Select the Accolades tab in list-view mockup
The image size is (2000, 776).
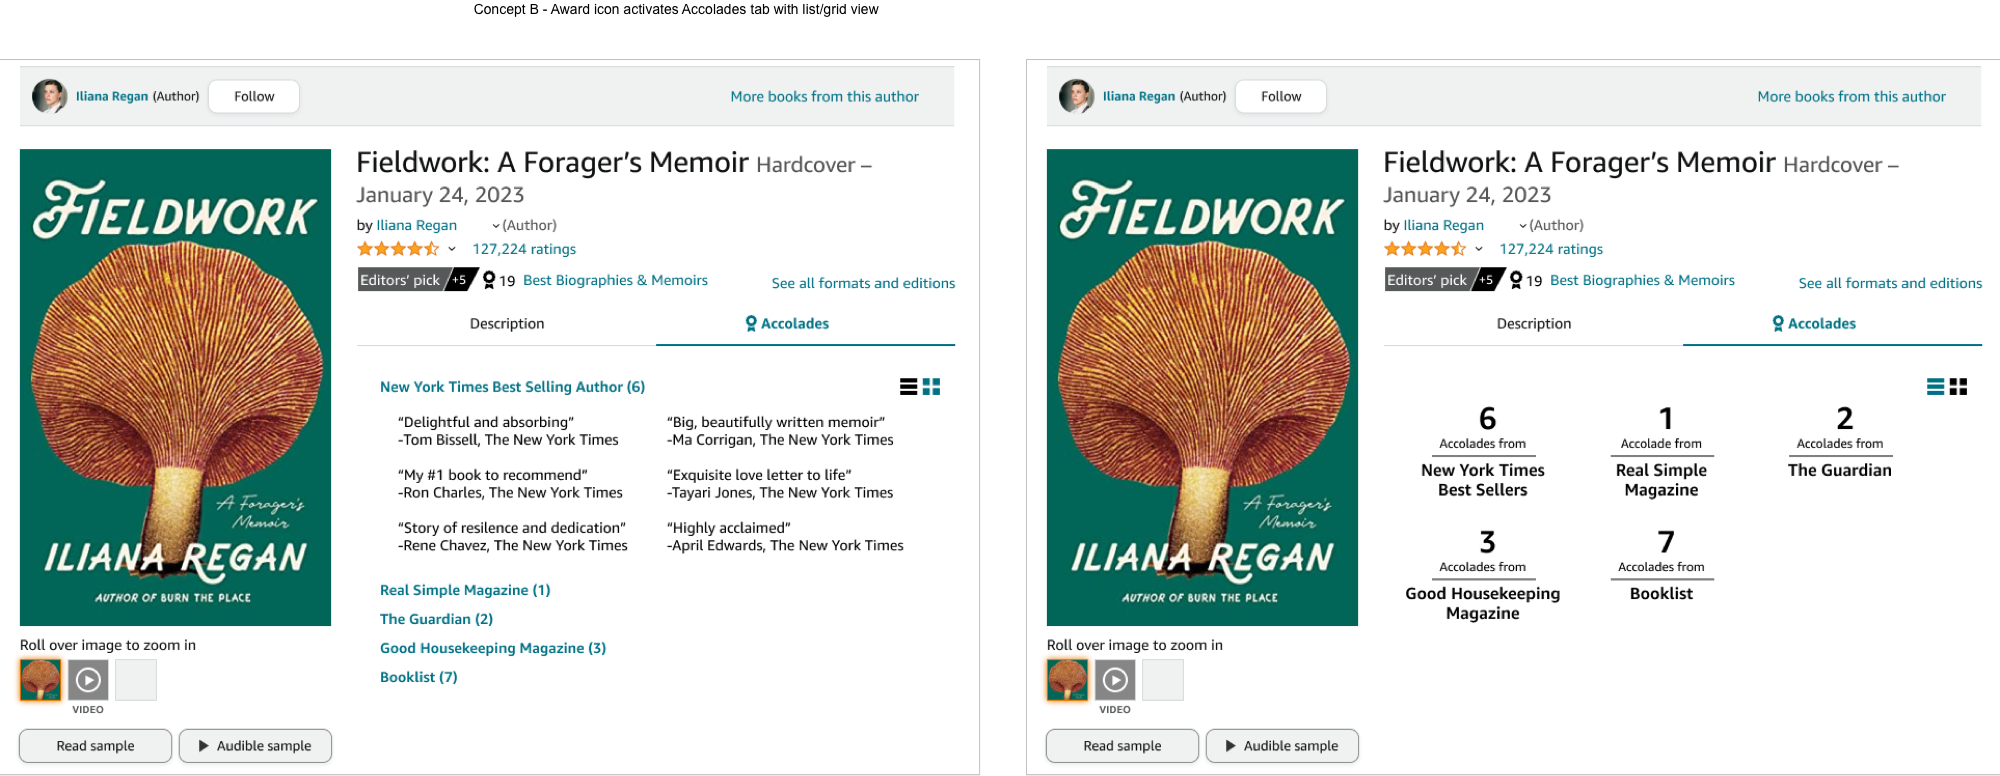805,324
